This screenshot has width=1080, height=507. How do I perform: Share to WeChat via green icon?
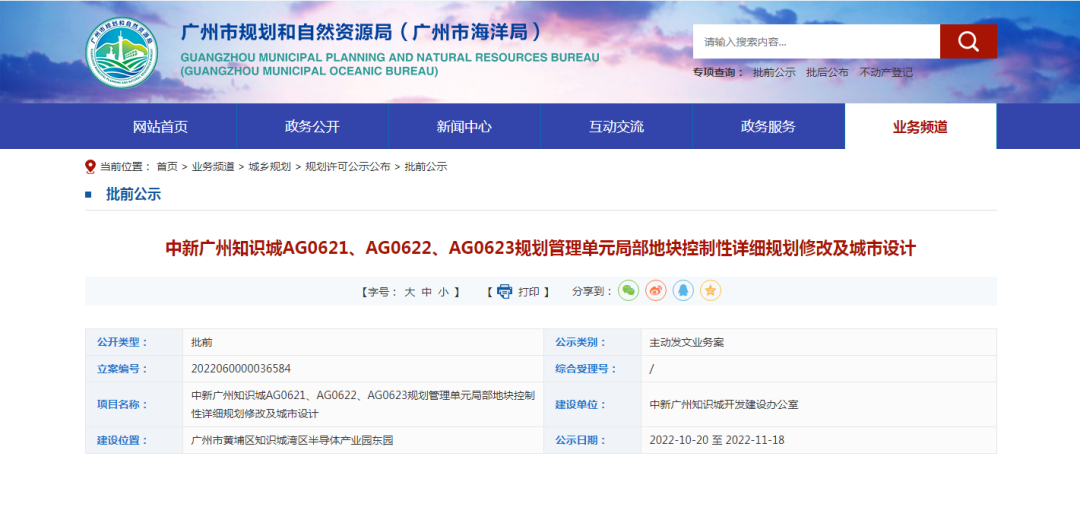coord(628,291)
